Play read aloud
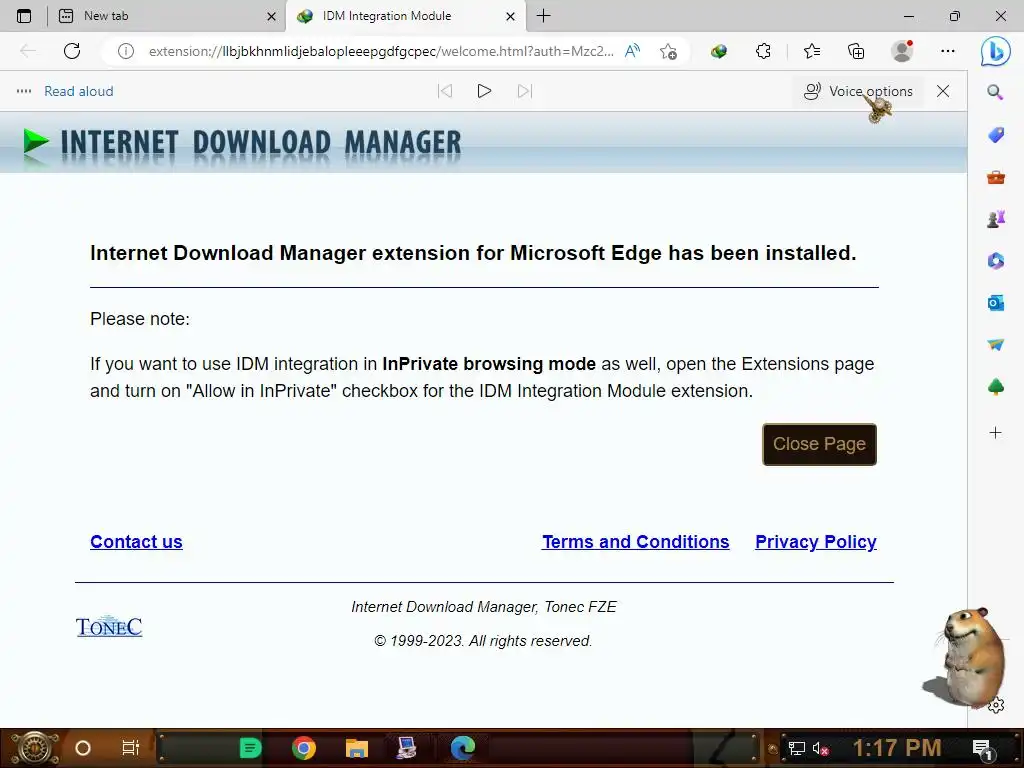Viewport: 1024px width, 768px height. 484,91
